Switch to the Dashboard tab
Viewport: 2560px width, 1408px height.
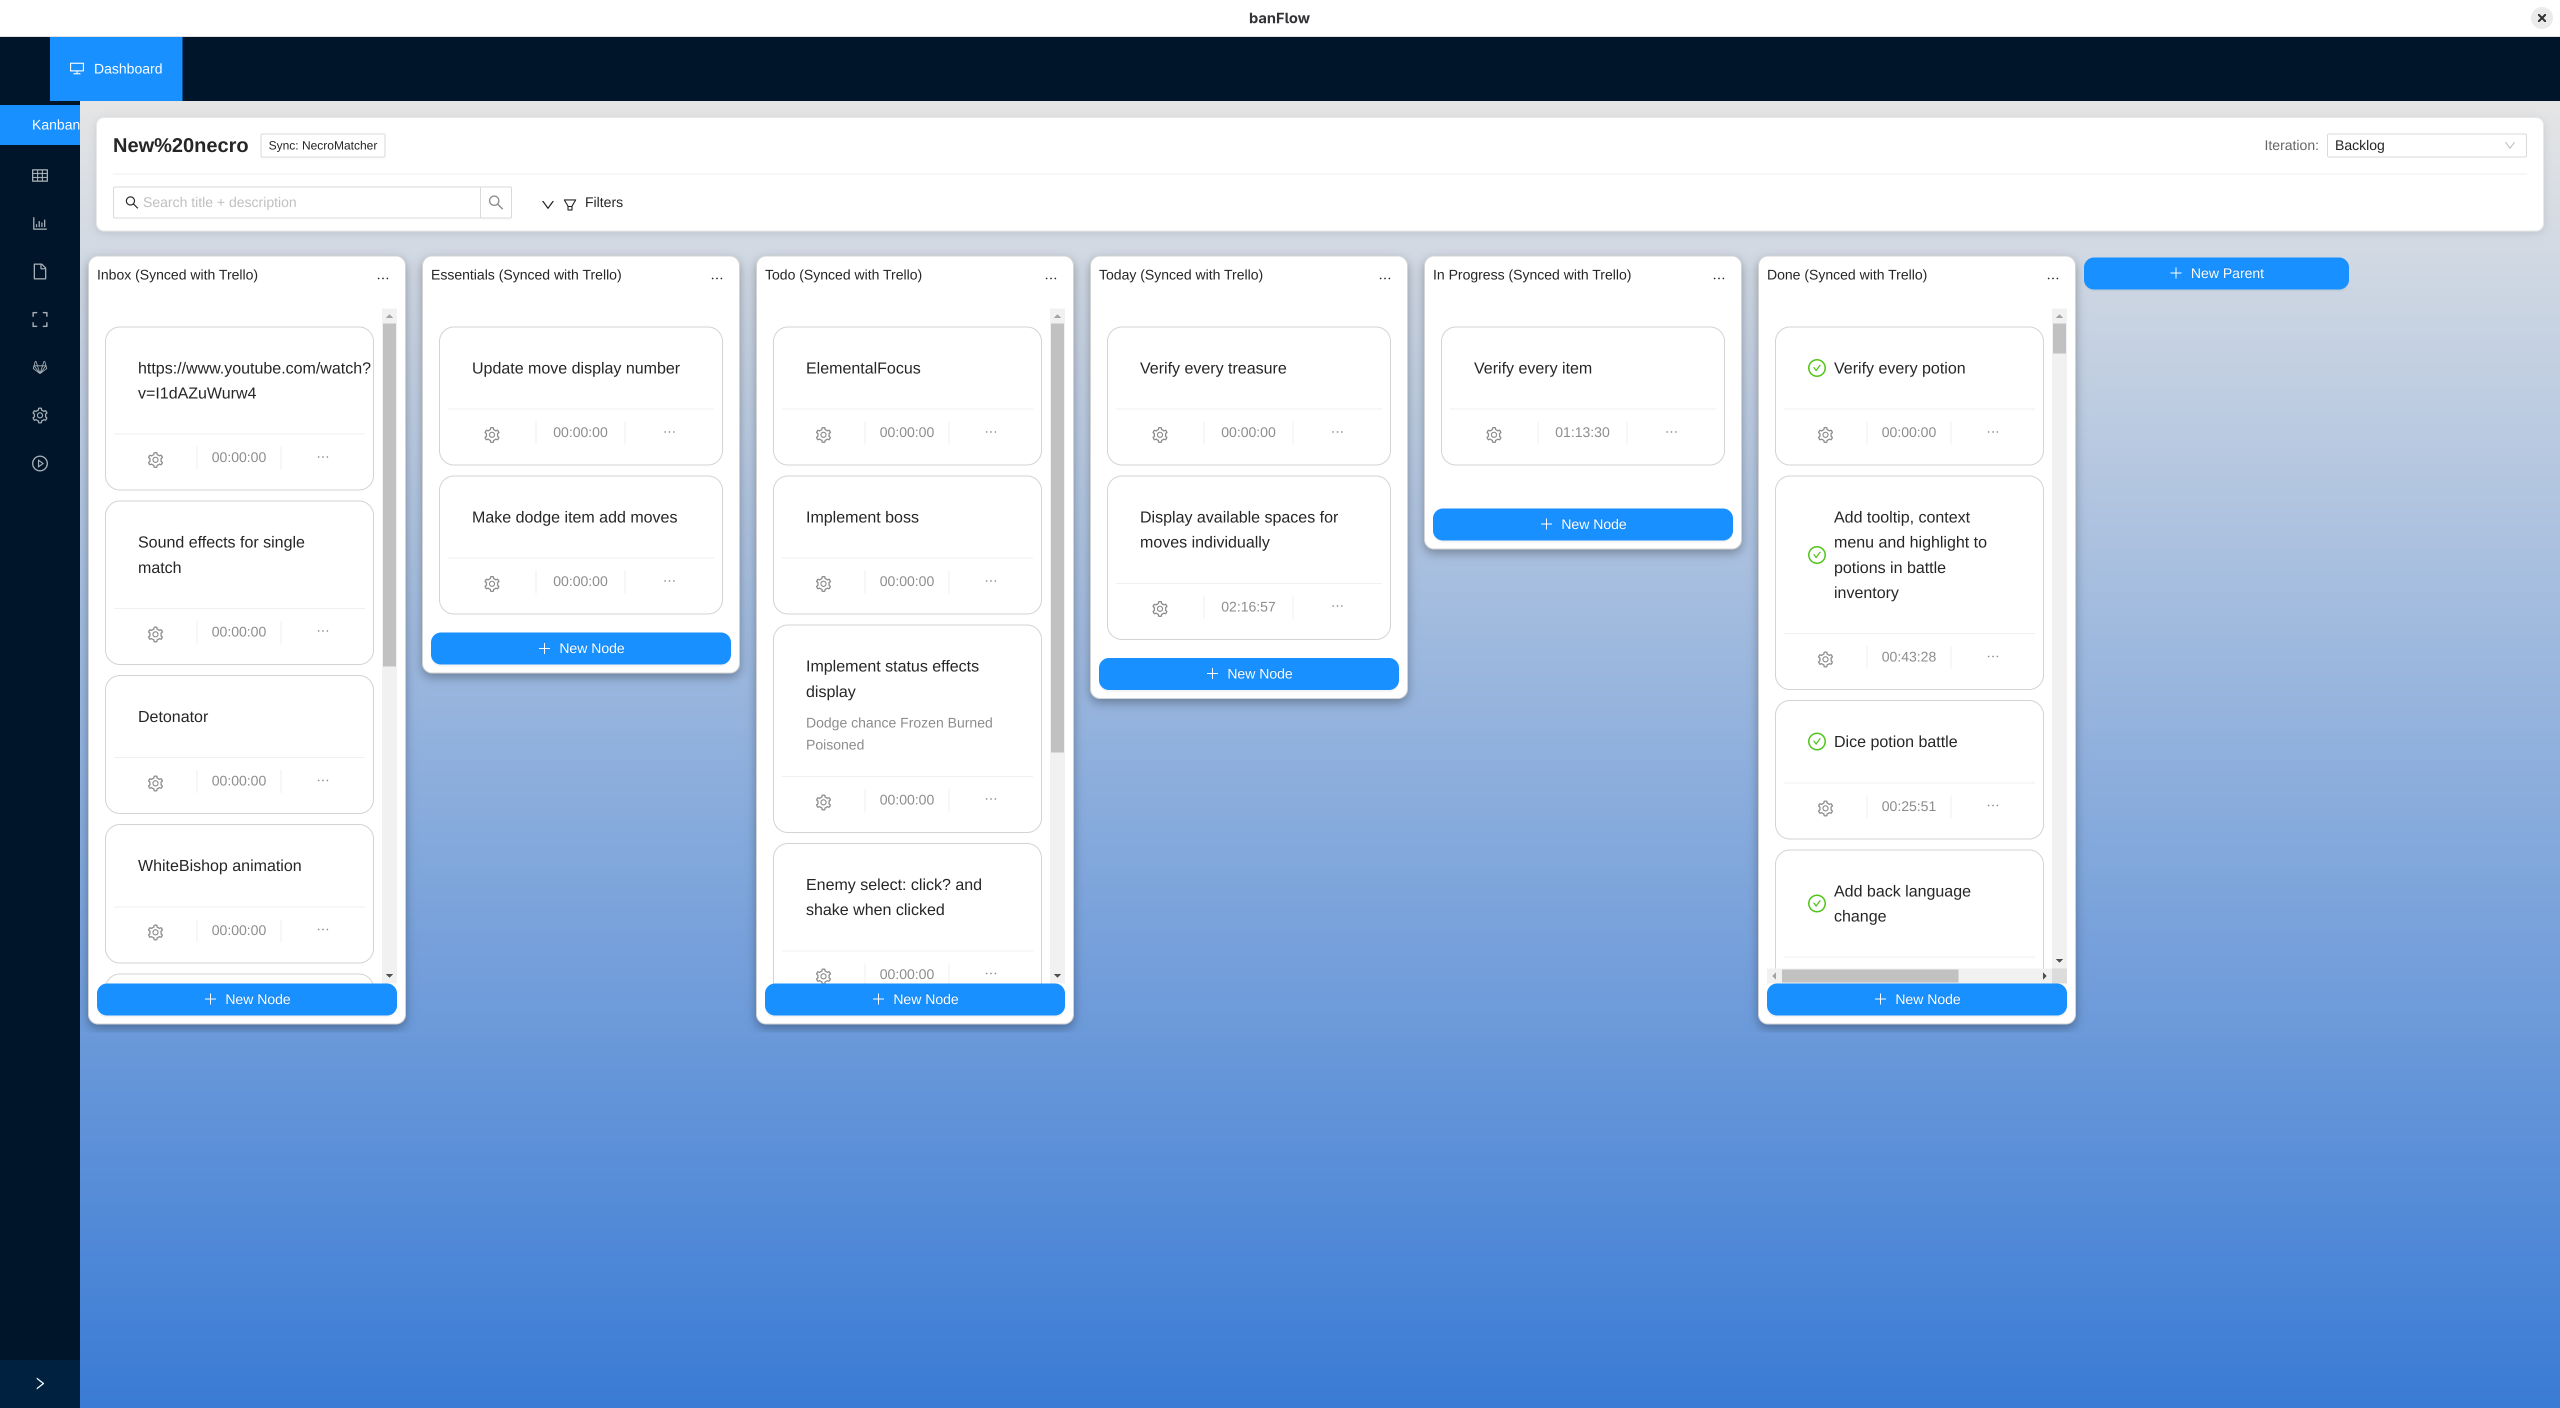point(116,69)
